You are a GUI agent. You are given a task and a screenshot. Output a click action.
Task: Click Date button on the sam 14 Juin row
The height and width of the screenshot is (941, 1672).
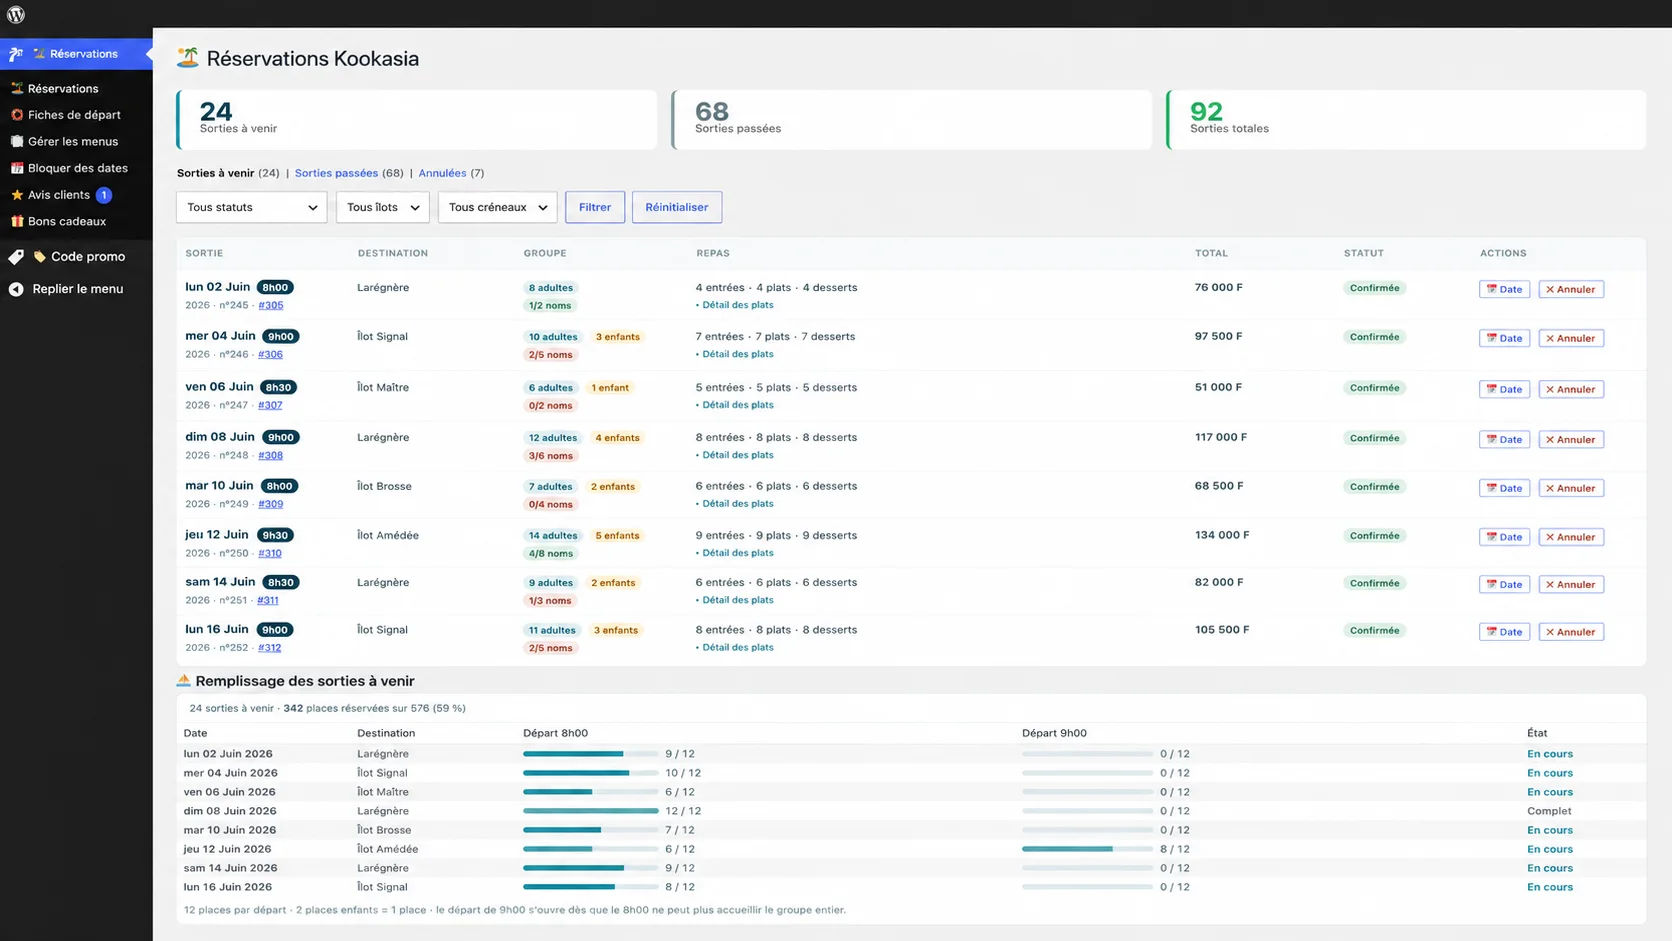(1504, 584)
